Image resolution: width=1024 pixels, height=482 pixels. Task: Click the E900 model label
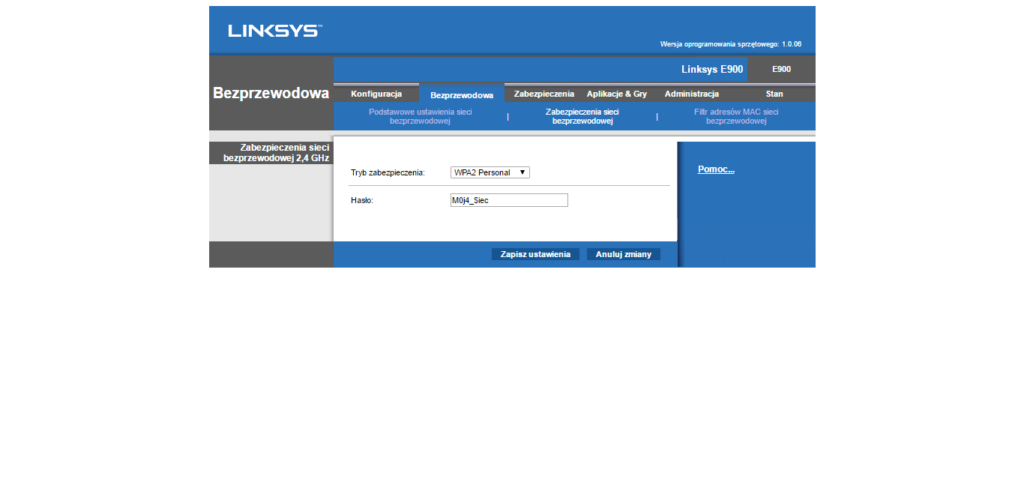pyautogui.click(x=781, y=69)
